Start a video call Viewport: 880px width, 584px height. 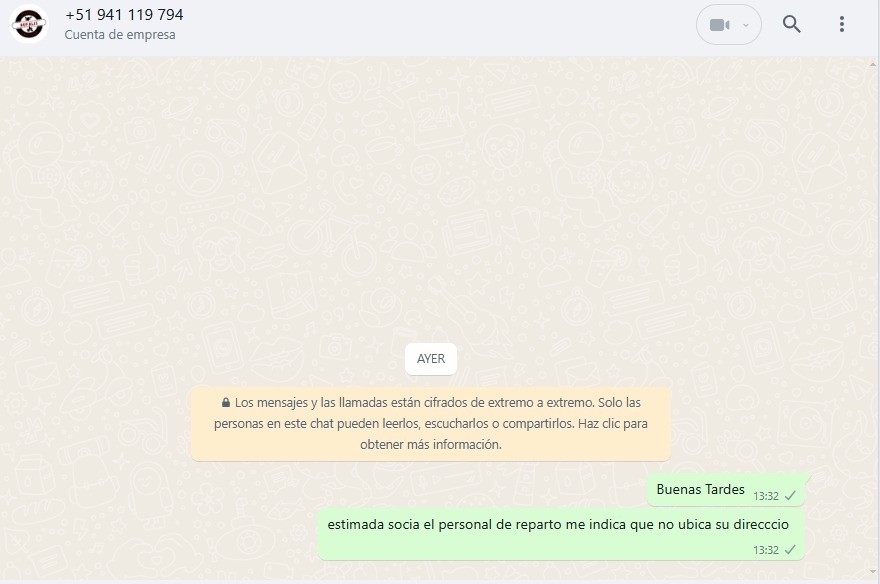pyautogui.click(x=719, y=25)
